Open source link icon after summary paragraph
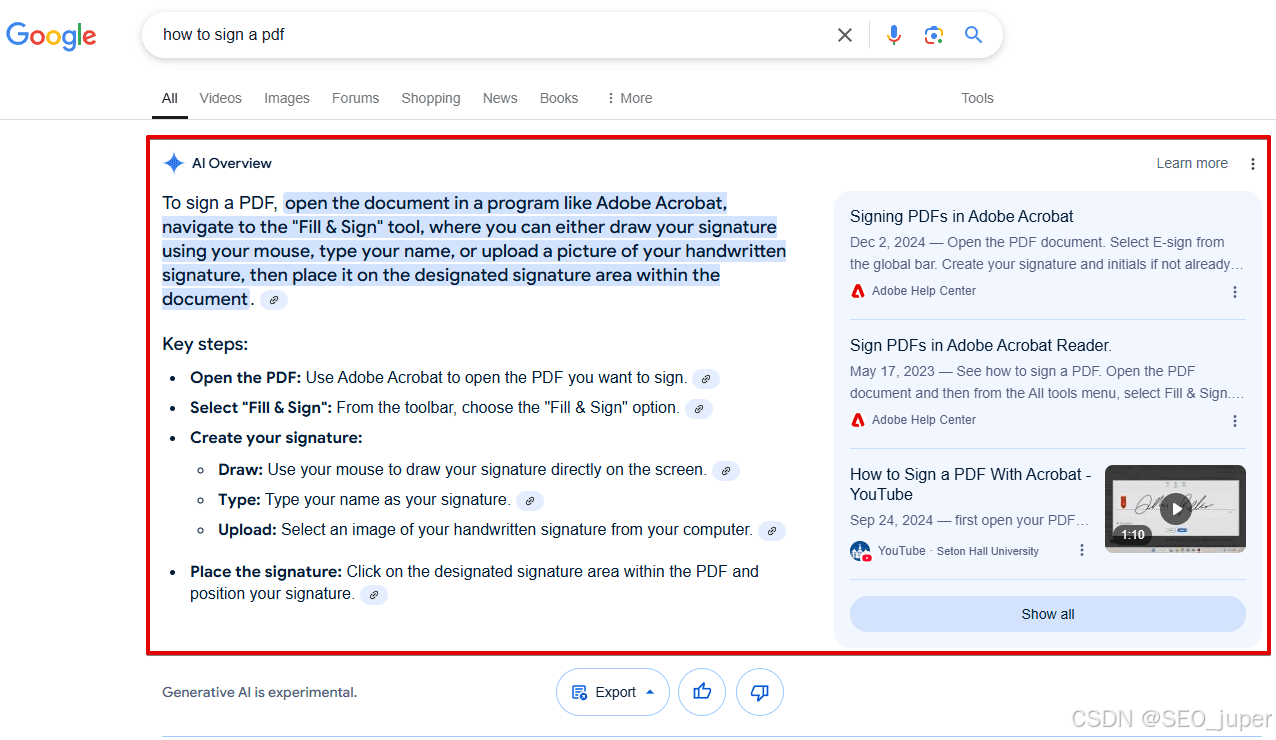1276x740 pixels. point(274,300)
